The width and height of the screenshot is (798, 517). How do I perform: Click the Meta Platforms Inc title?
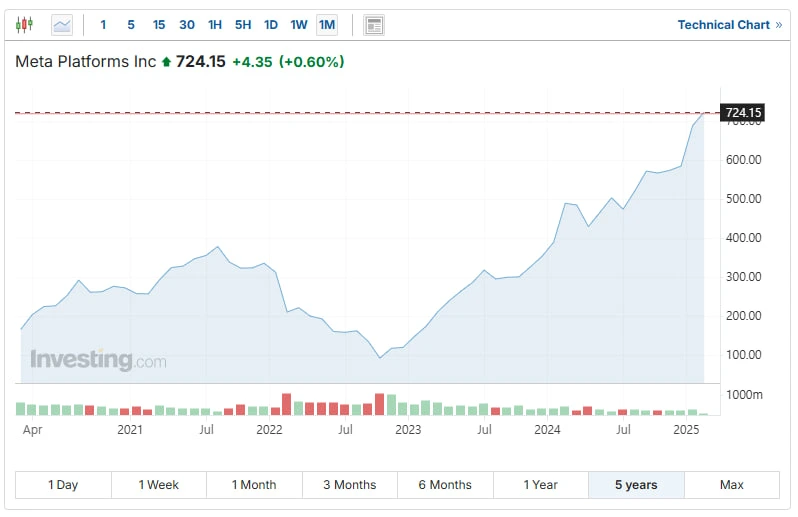click(x=86, y=62)
